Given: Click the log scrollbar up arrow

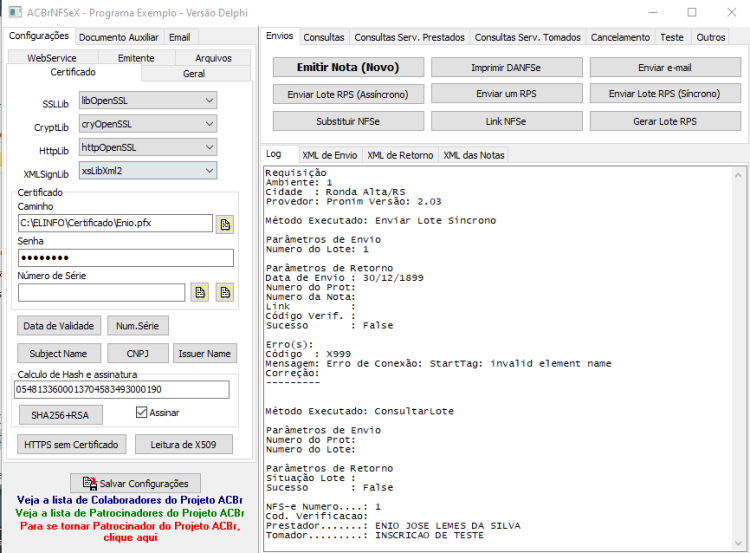Looking at the screenshot, I should pos(738,175).
